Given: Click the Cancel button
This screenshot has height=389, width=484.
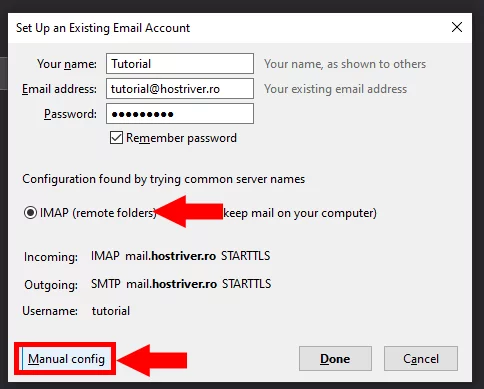Looking at the screenshot, I should point(421,359).
